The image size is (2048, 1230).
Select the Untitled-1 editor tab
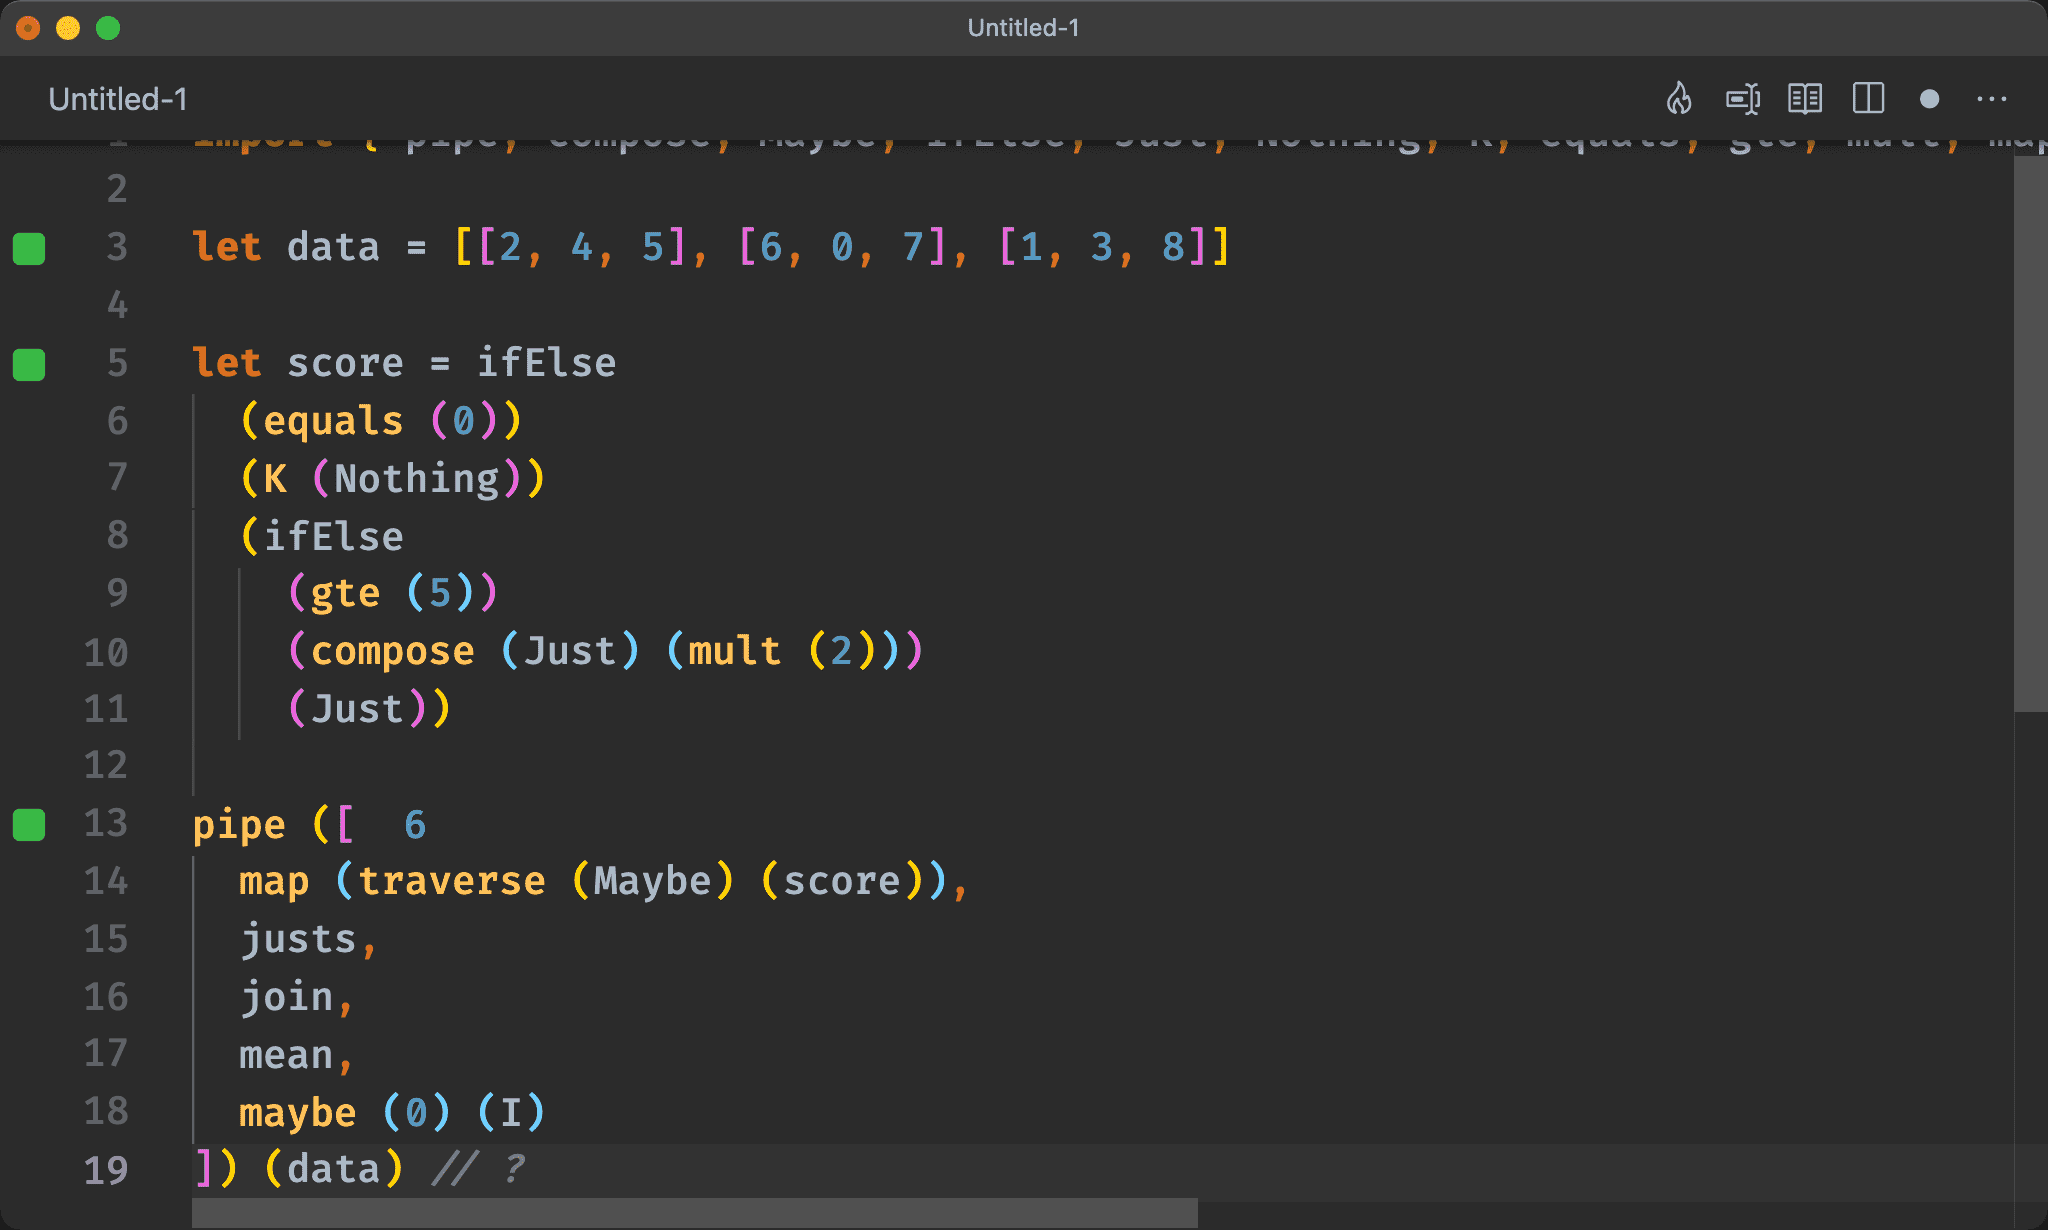(x=118, y=99)
